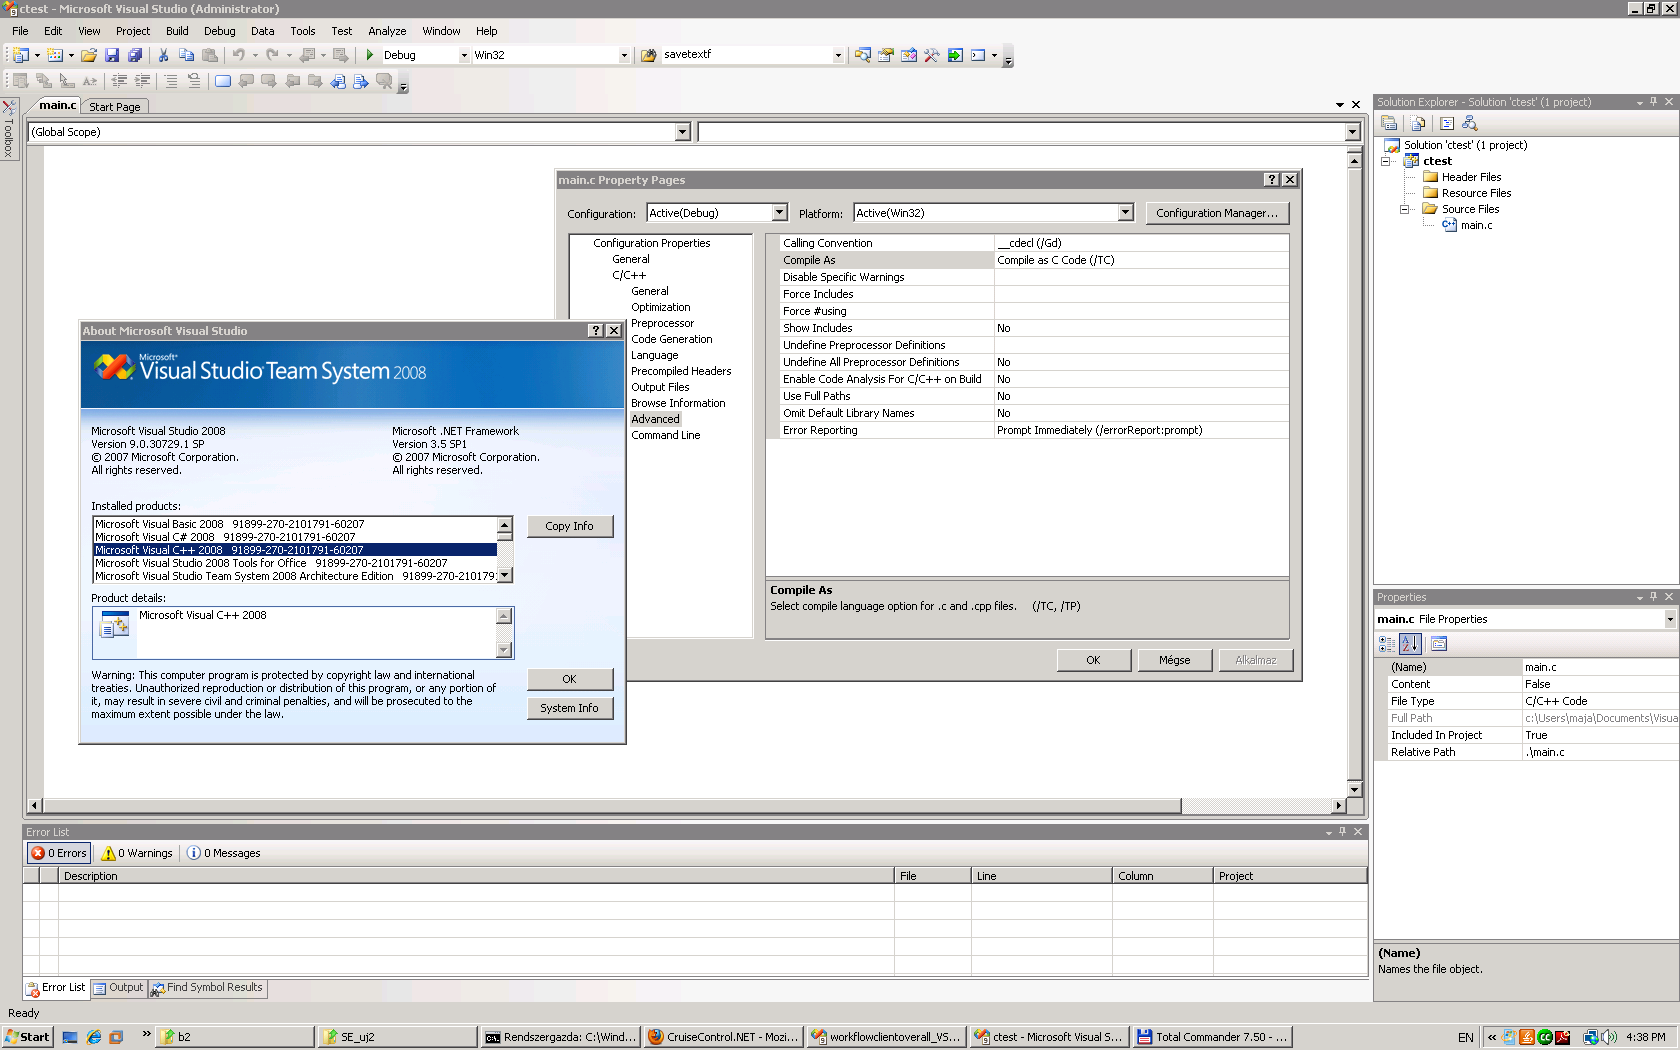
Task: Click the Comment Out Selected Lines icon
Action: click(x=171, y=81)
